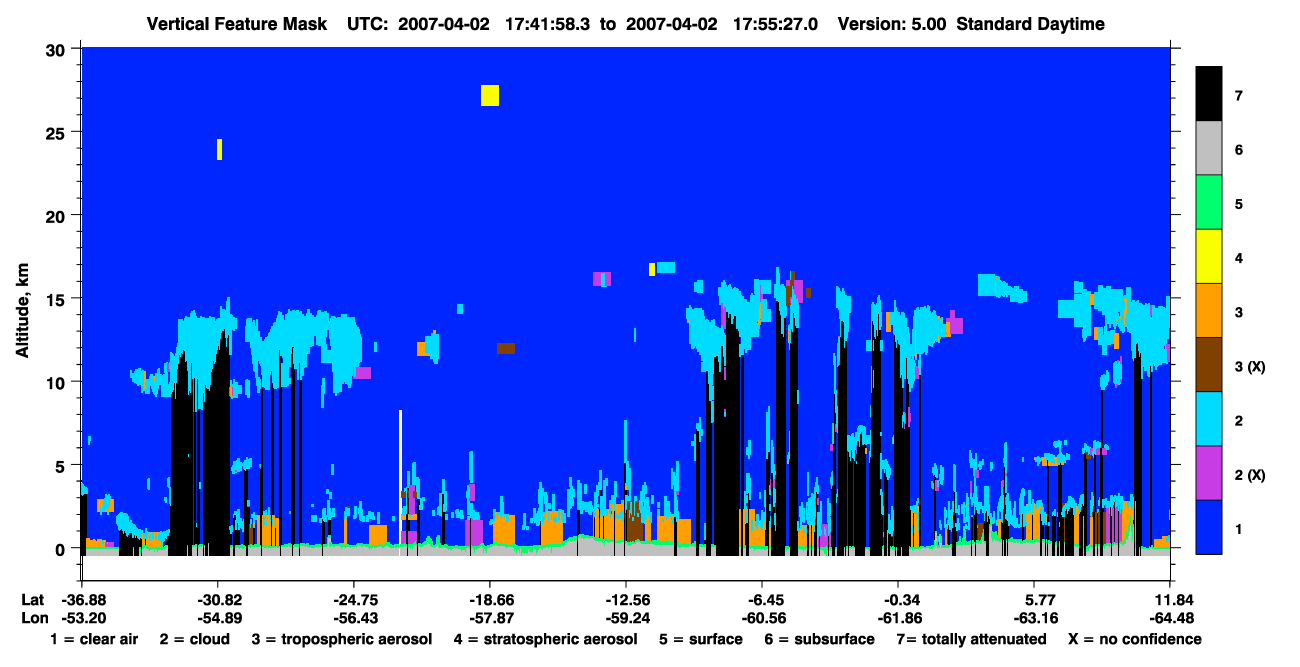Click the black color swatch labeled 7
The height and width of the screenshot is (667, 1300).
[1209, 94]
